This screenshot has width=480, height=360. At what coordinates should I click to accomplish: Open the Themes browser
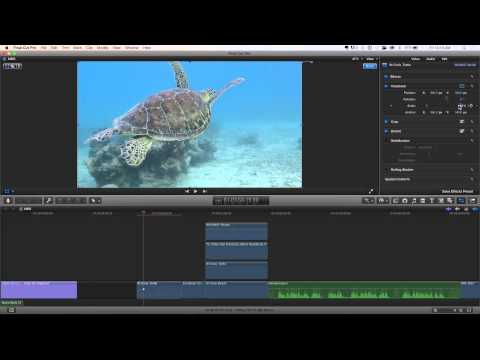tap(450, 200)
